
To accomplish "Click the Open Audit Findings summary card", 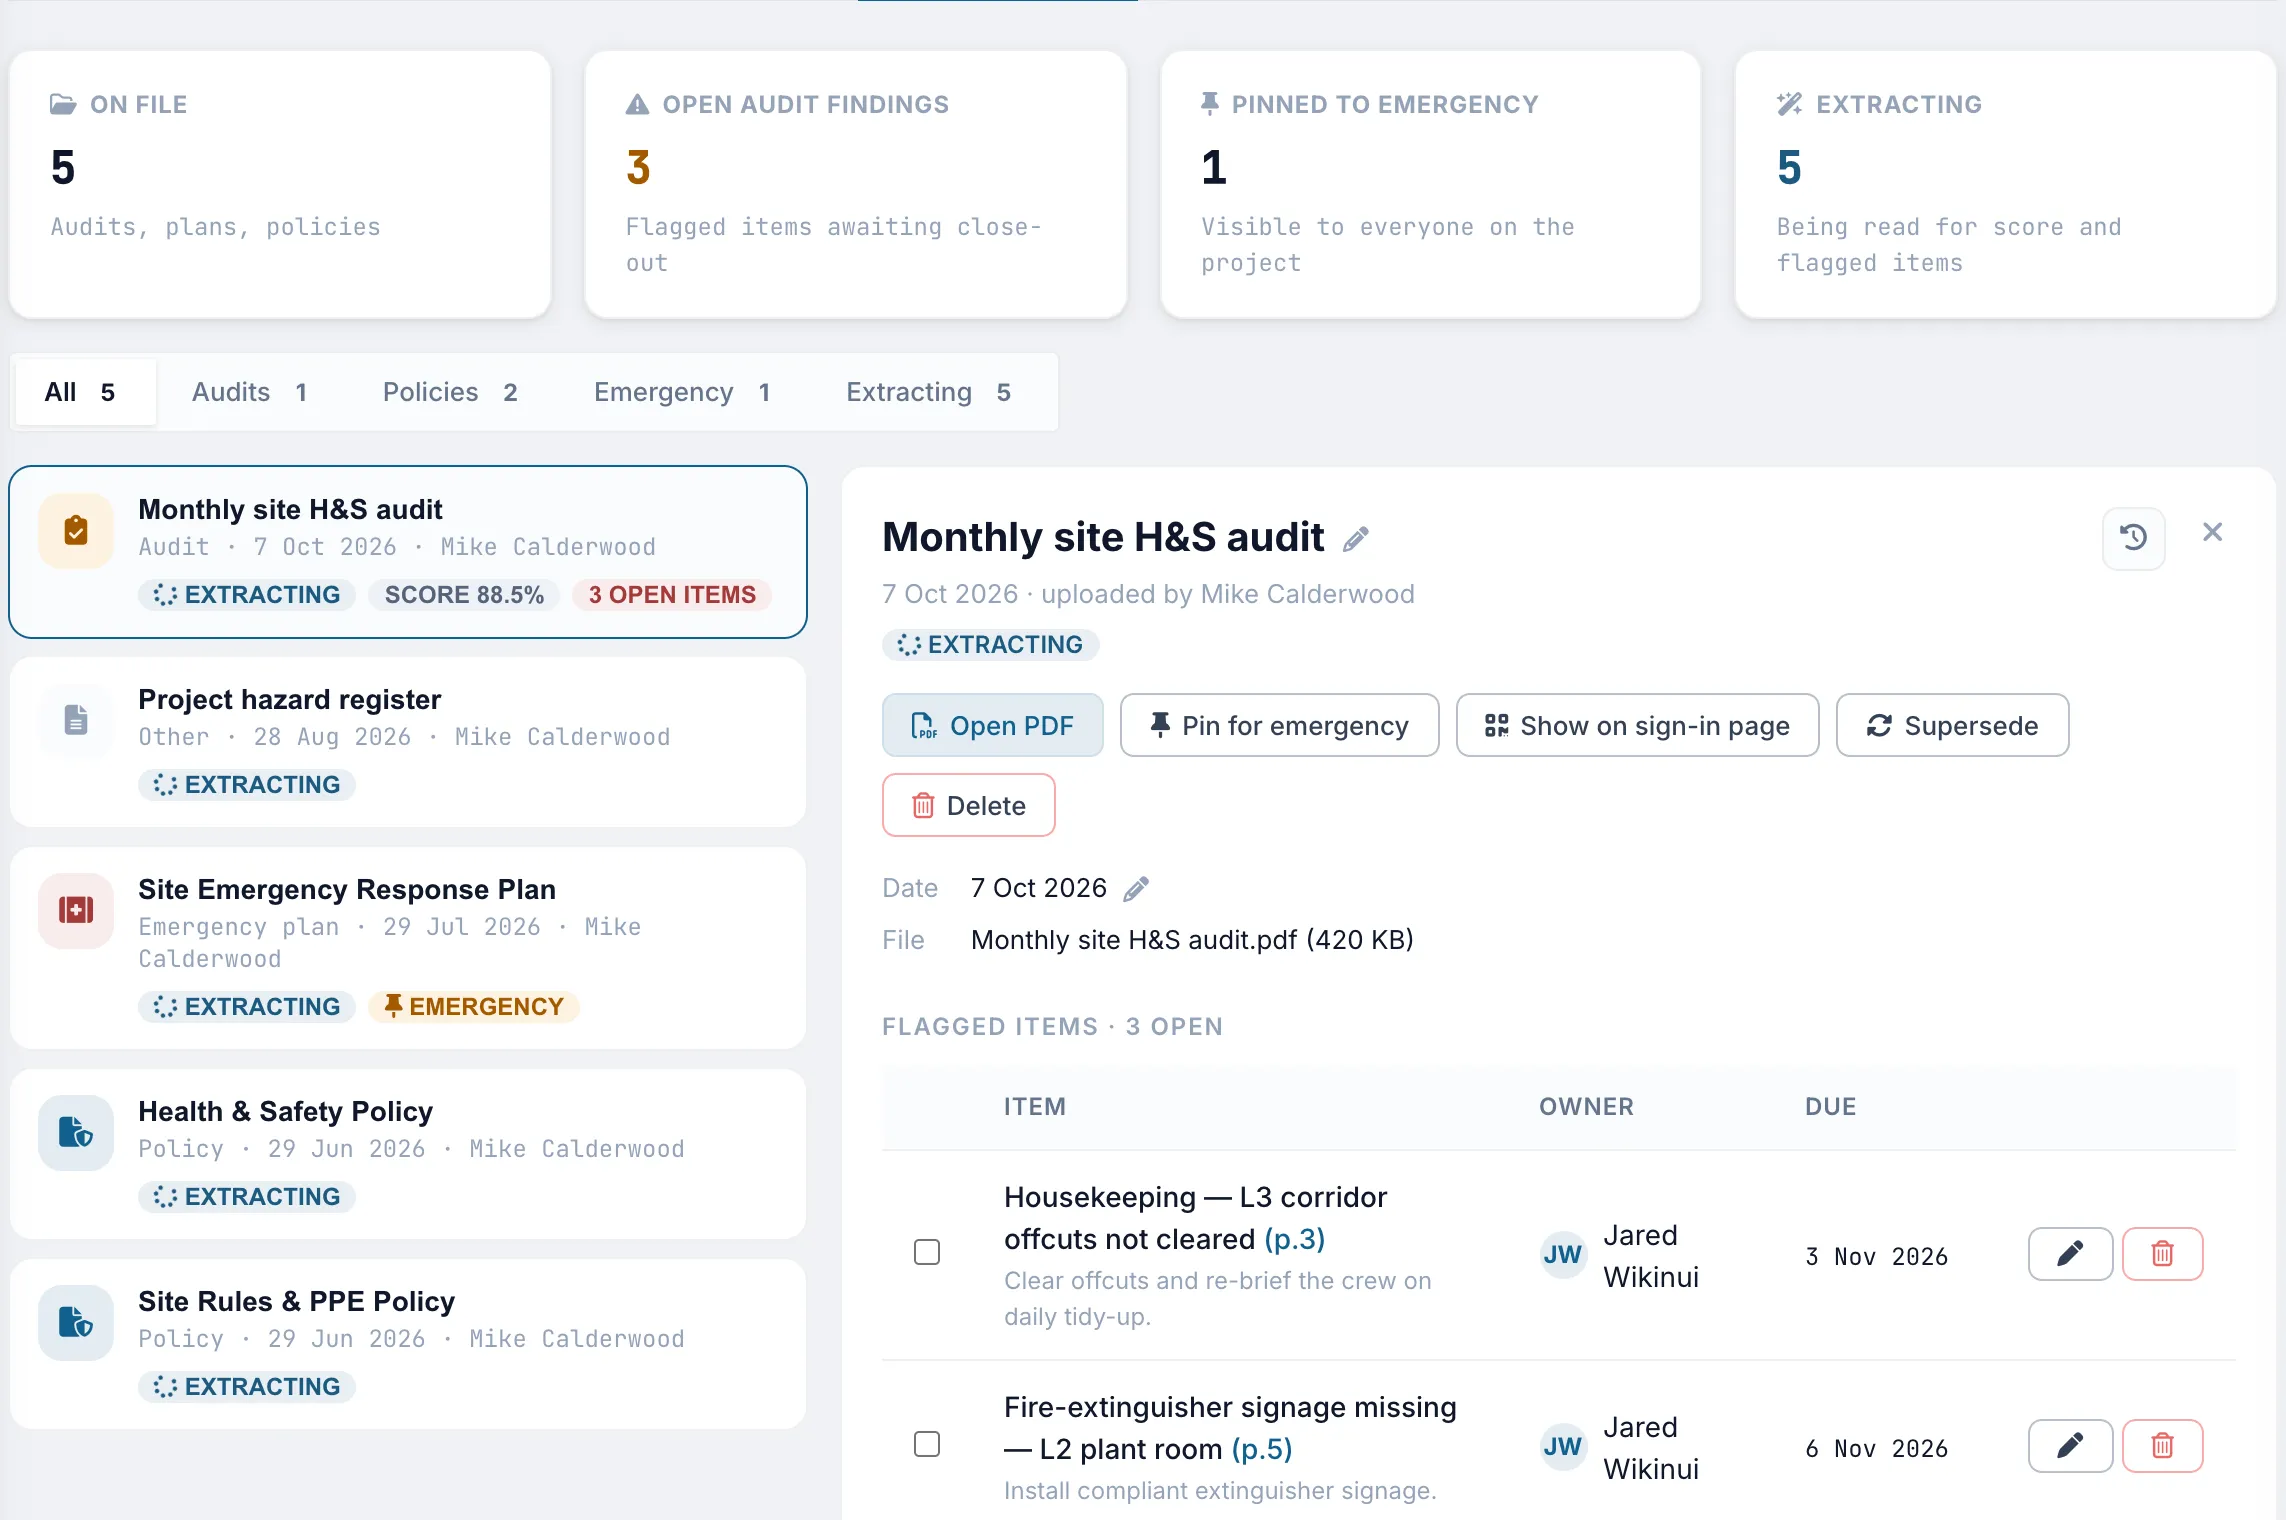I will click(x=856, y=185).
